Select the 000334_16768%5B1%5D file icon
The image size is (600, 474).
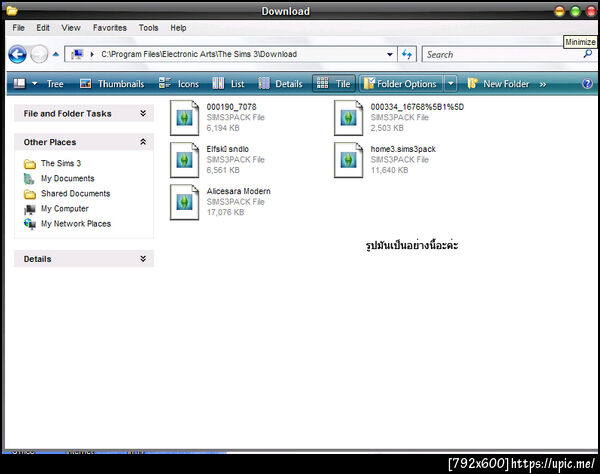[x=348, y=117]
